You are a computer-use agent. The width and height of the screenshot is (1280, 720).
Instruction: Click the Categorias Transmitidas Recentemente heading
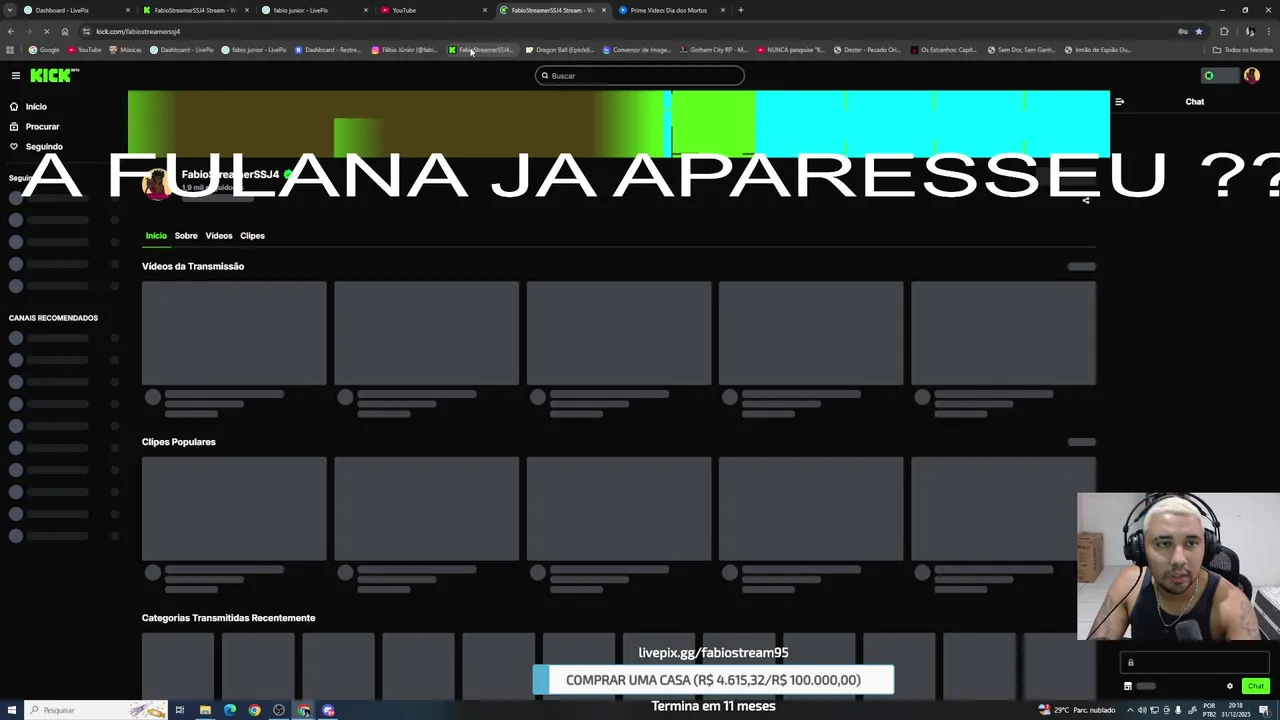(228, 618)
